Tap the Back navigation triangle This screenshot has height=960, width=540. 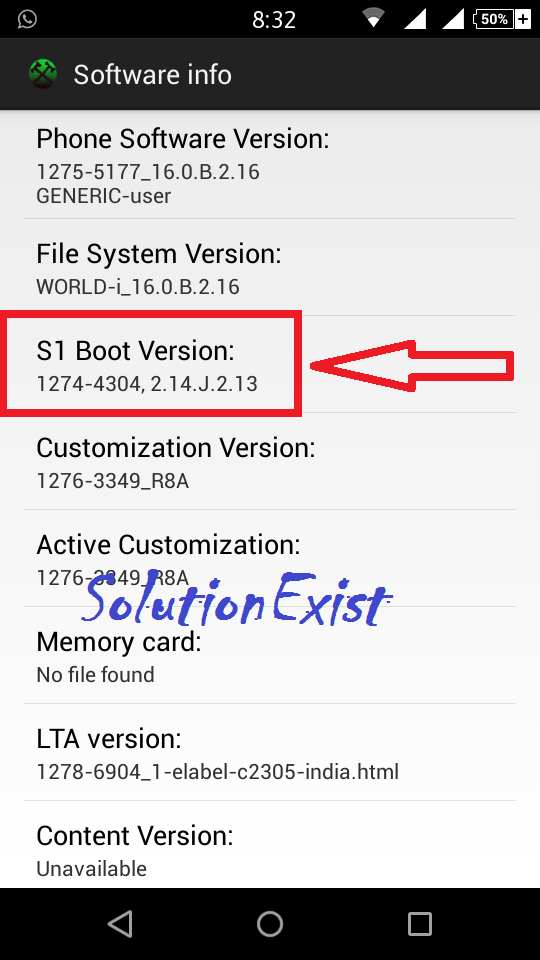coord(120,923)
